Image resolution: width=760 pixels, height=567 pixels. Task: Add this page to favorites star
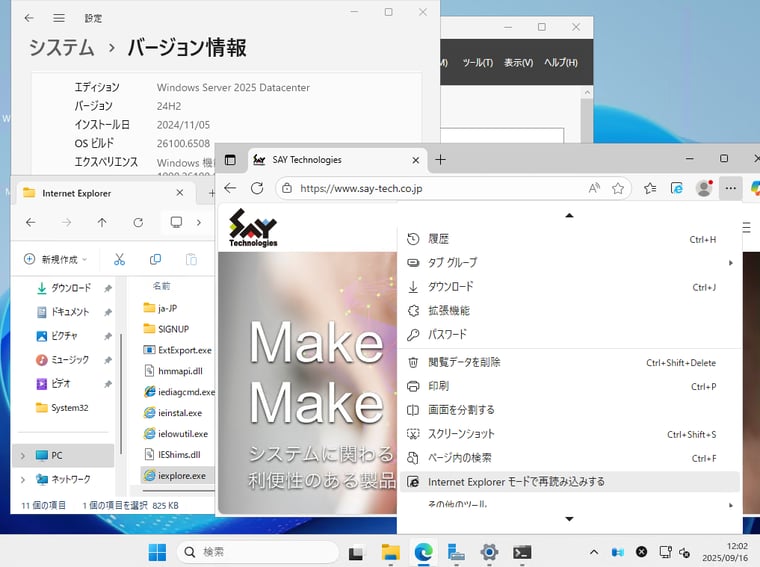click(618, 188)
